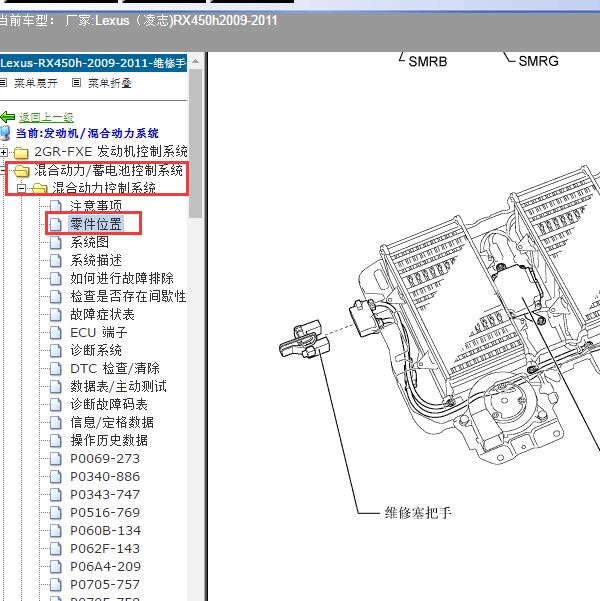
Task: Open DTC P0343-747 entry
Action: pos(105,494)
